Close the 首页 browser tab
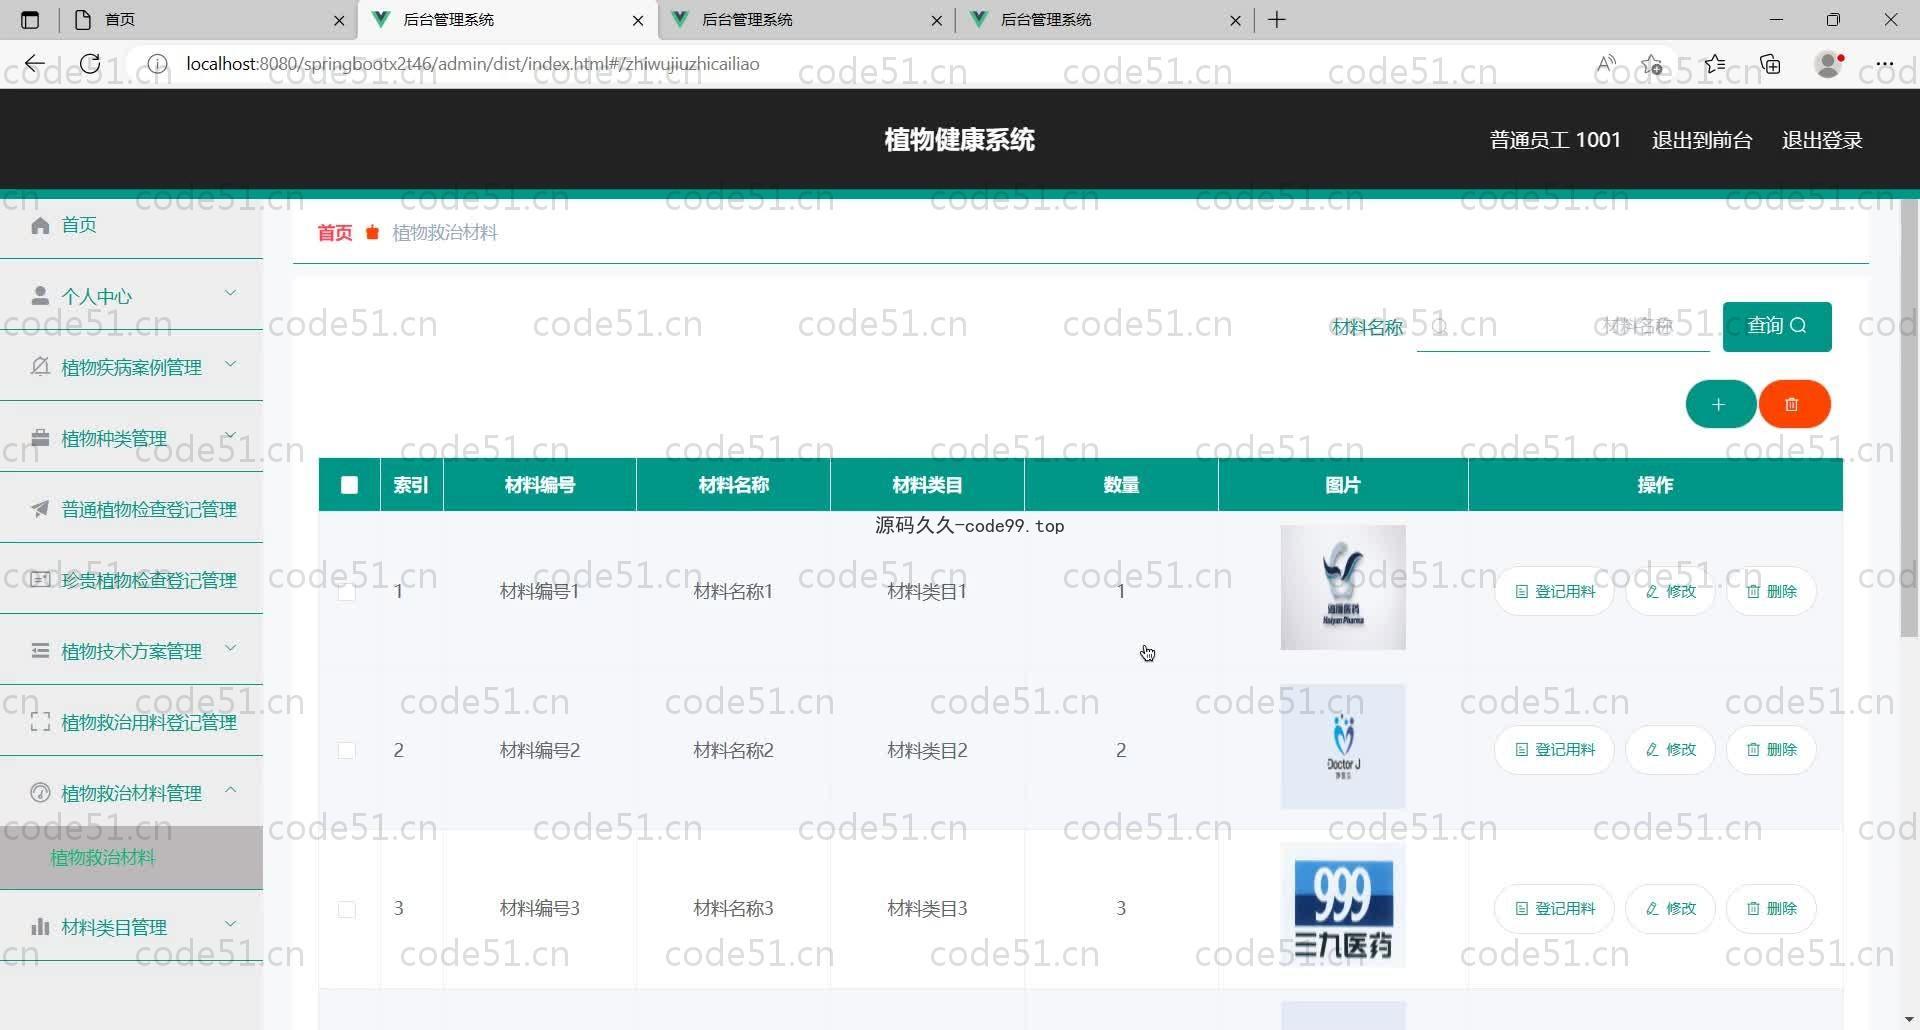Screen dimensions: 1920x1030 (x=339, y=20)
